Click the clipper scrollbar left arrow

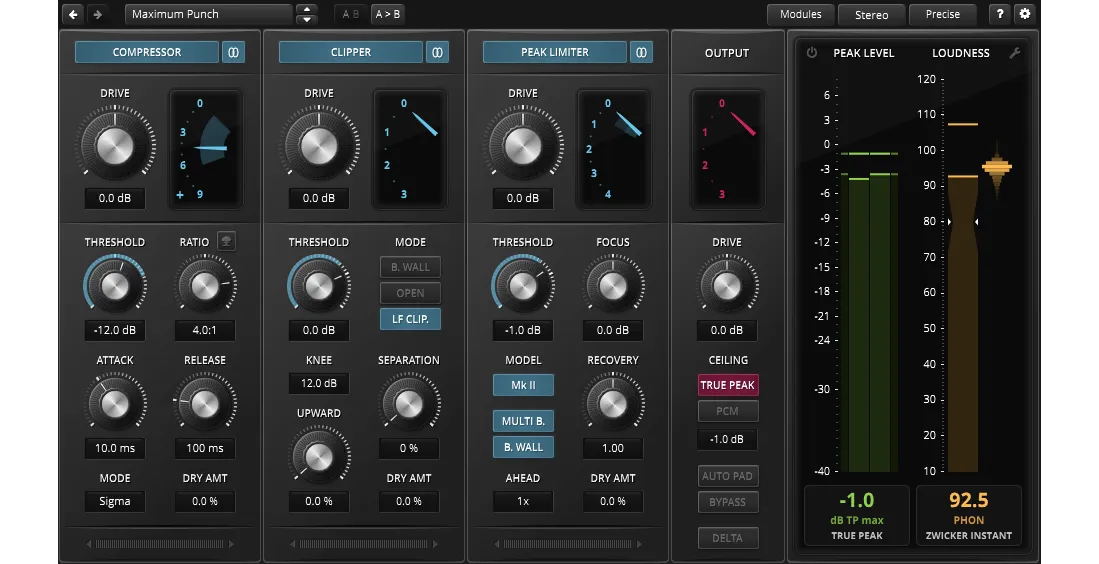(293, 544)
